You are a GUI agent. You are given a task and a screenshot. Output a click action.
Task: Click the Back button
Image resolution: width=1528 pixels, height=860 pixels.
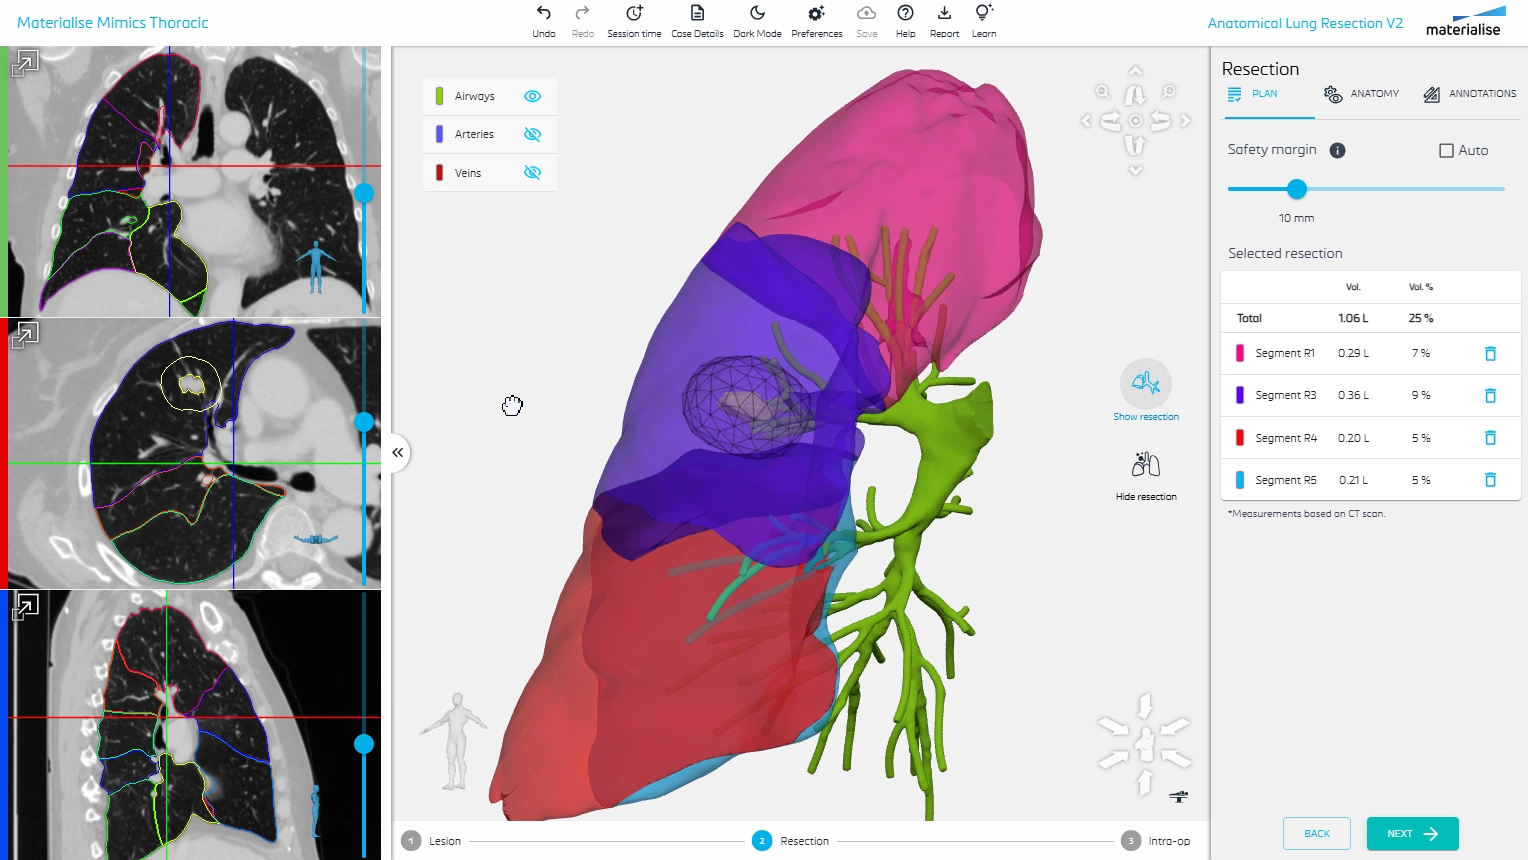point(1316,834)
